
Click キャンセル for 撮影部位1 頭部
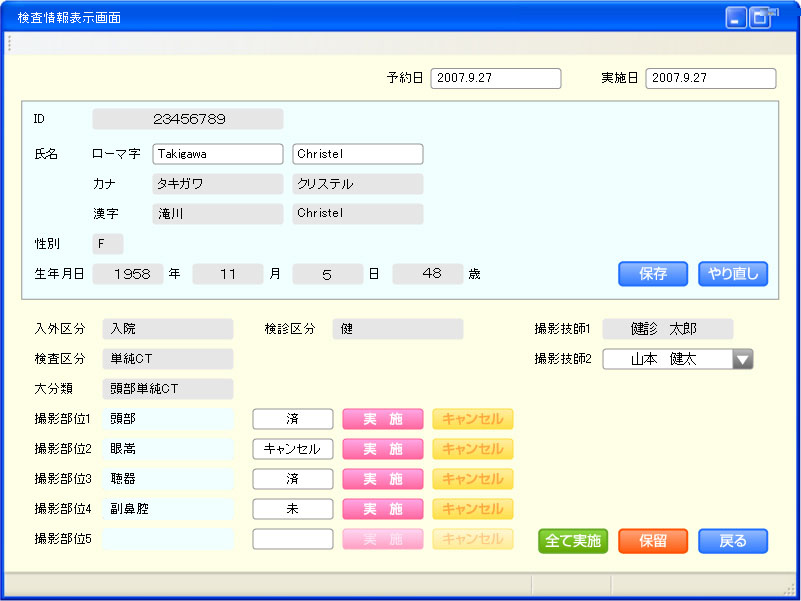coord(473,419)
